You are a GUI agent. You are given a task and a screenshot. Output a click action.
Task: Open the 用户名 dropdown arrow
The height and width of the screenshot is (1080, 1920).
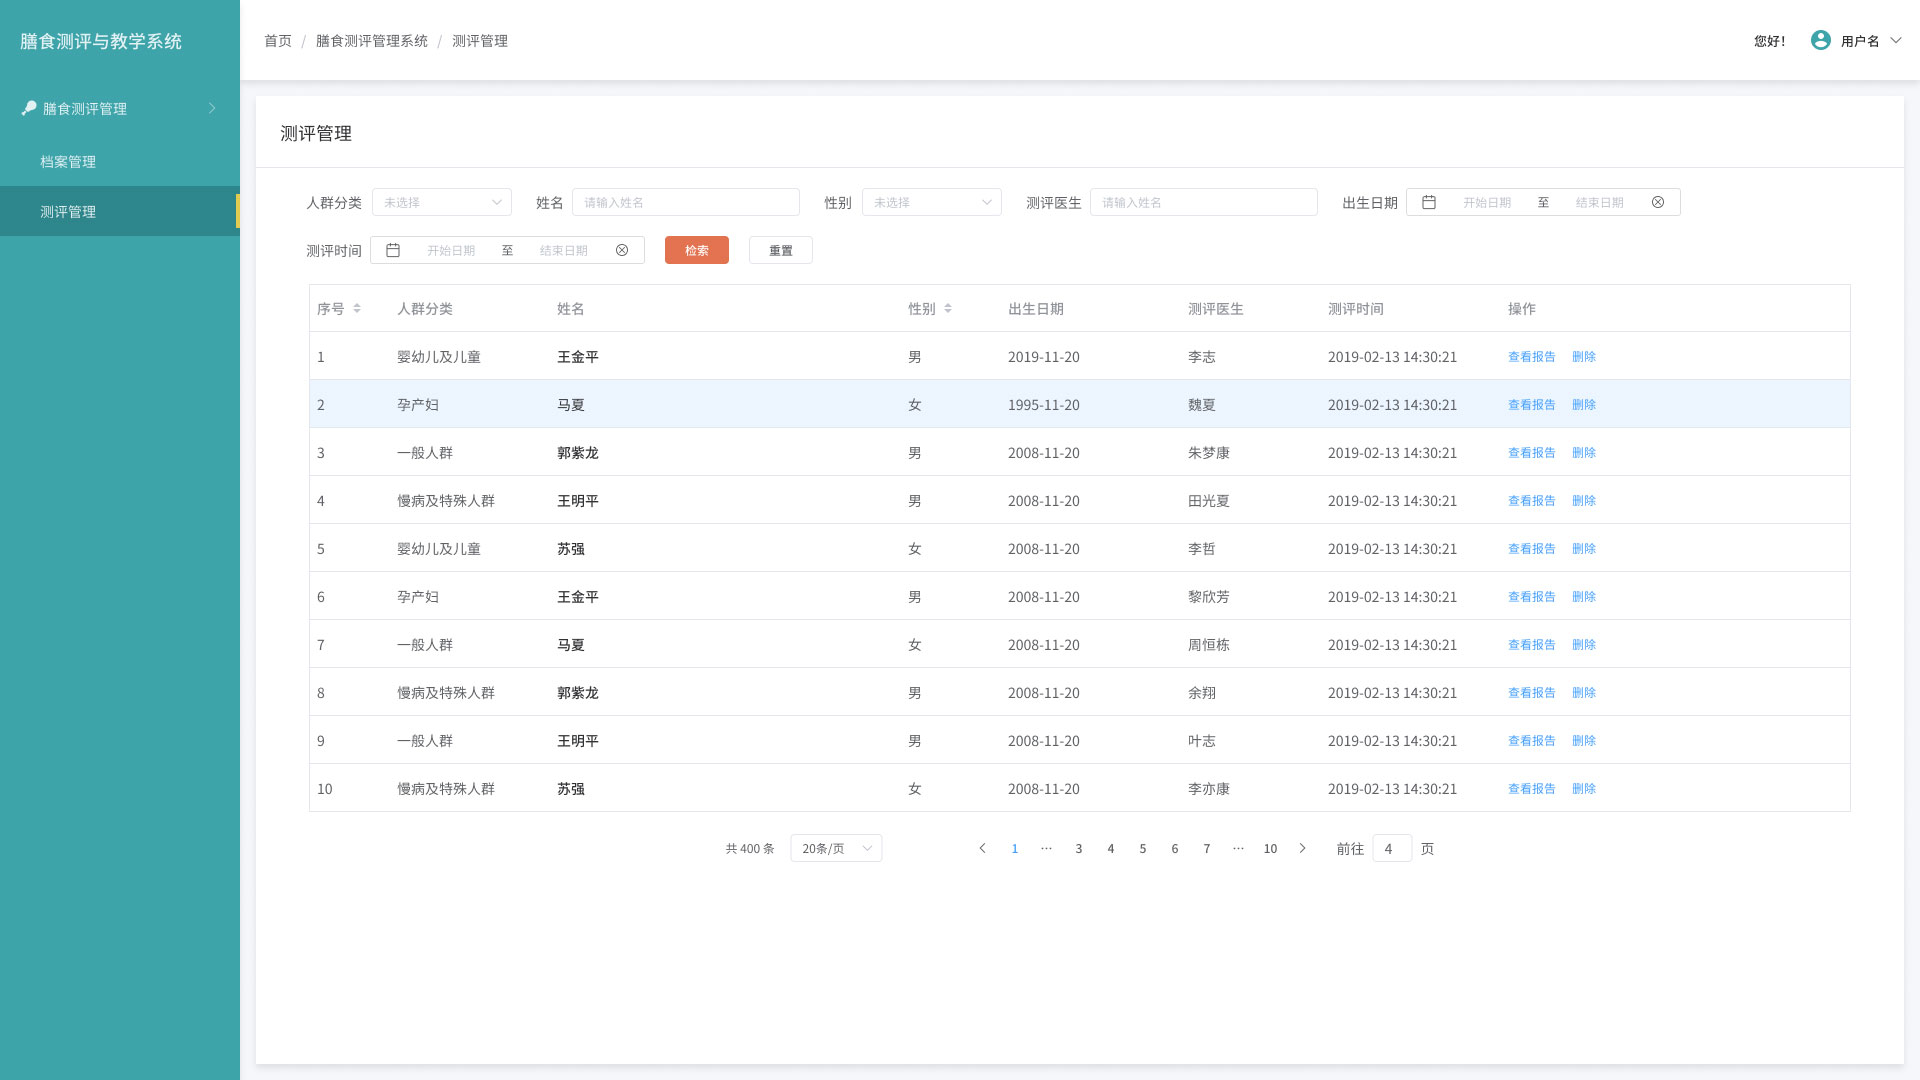1895,41
